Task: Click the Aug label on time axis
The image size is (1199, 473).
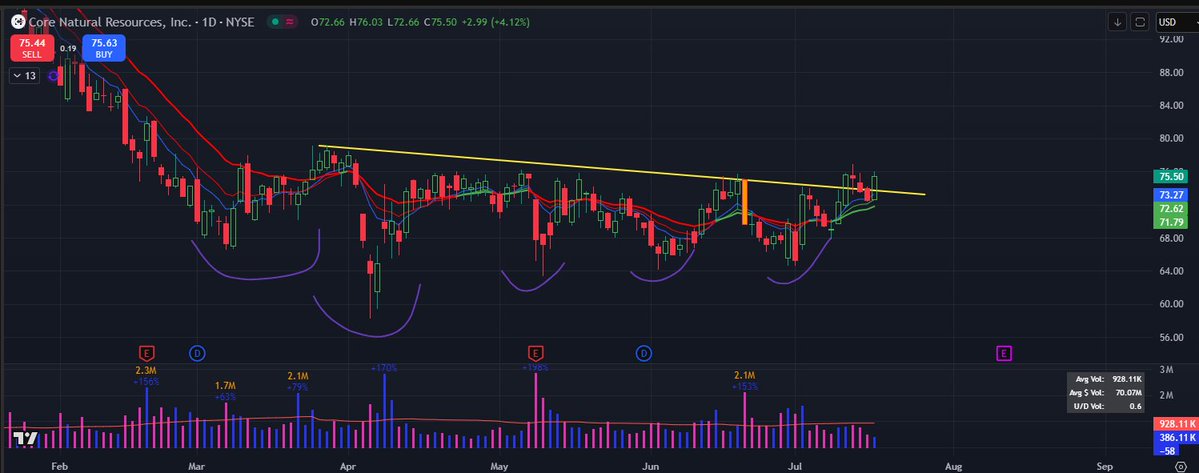Action: (x=953, y=465)
